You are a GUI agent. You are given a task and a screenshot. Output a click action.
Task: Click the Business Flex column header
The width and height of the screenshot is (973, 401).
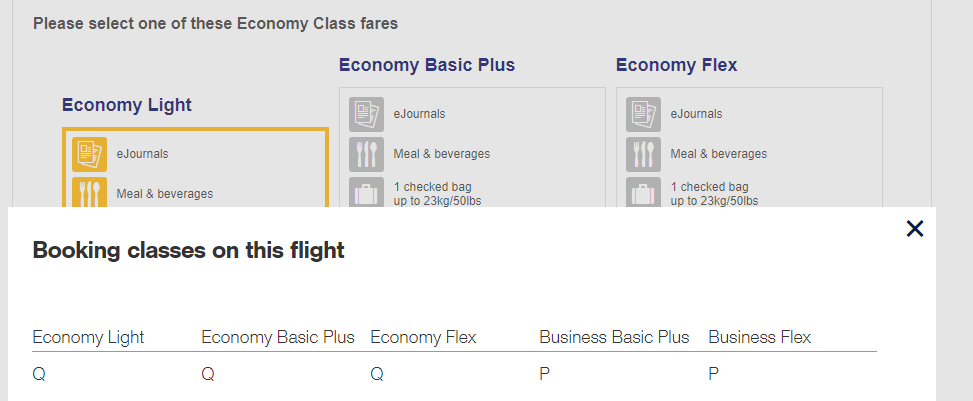[x=759, y=337]
